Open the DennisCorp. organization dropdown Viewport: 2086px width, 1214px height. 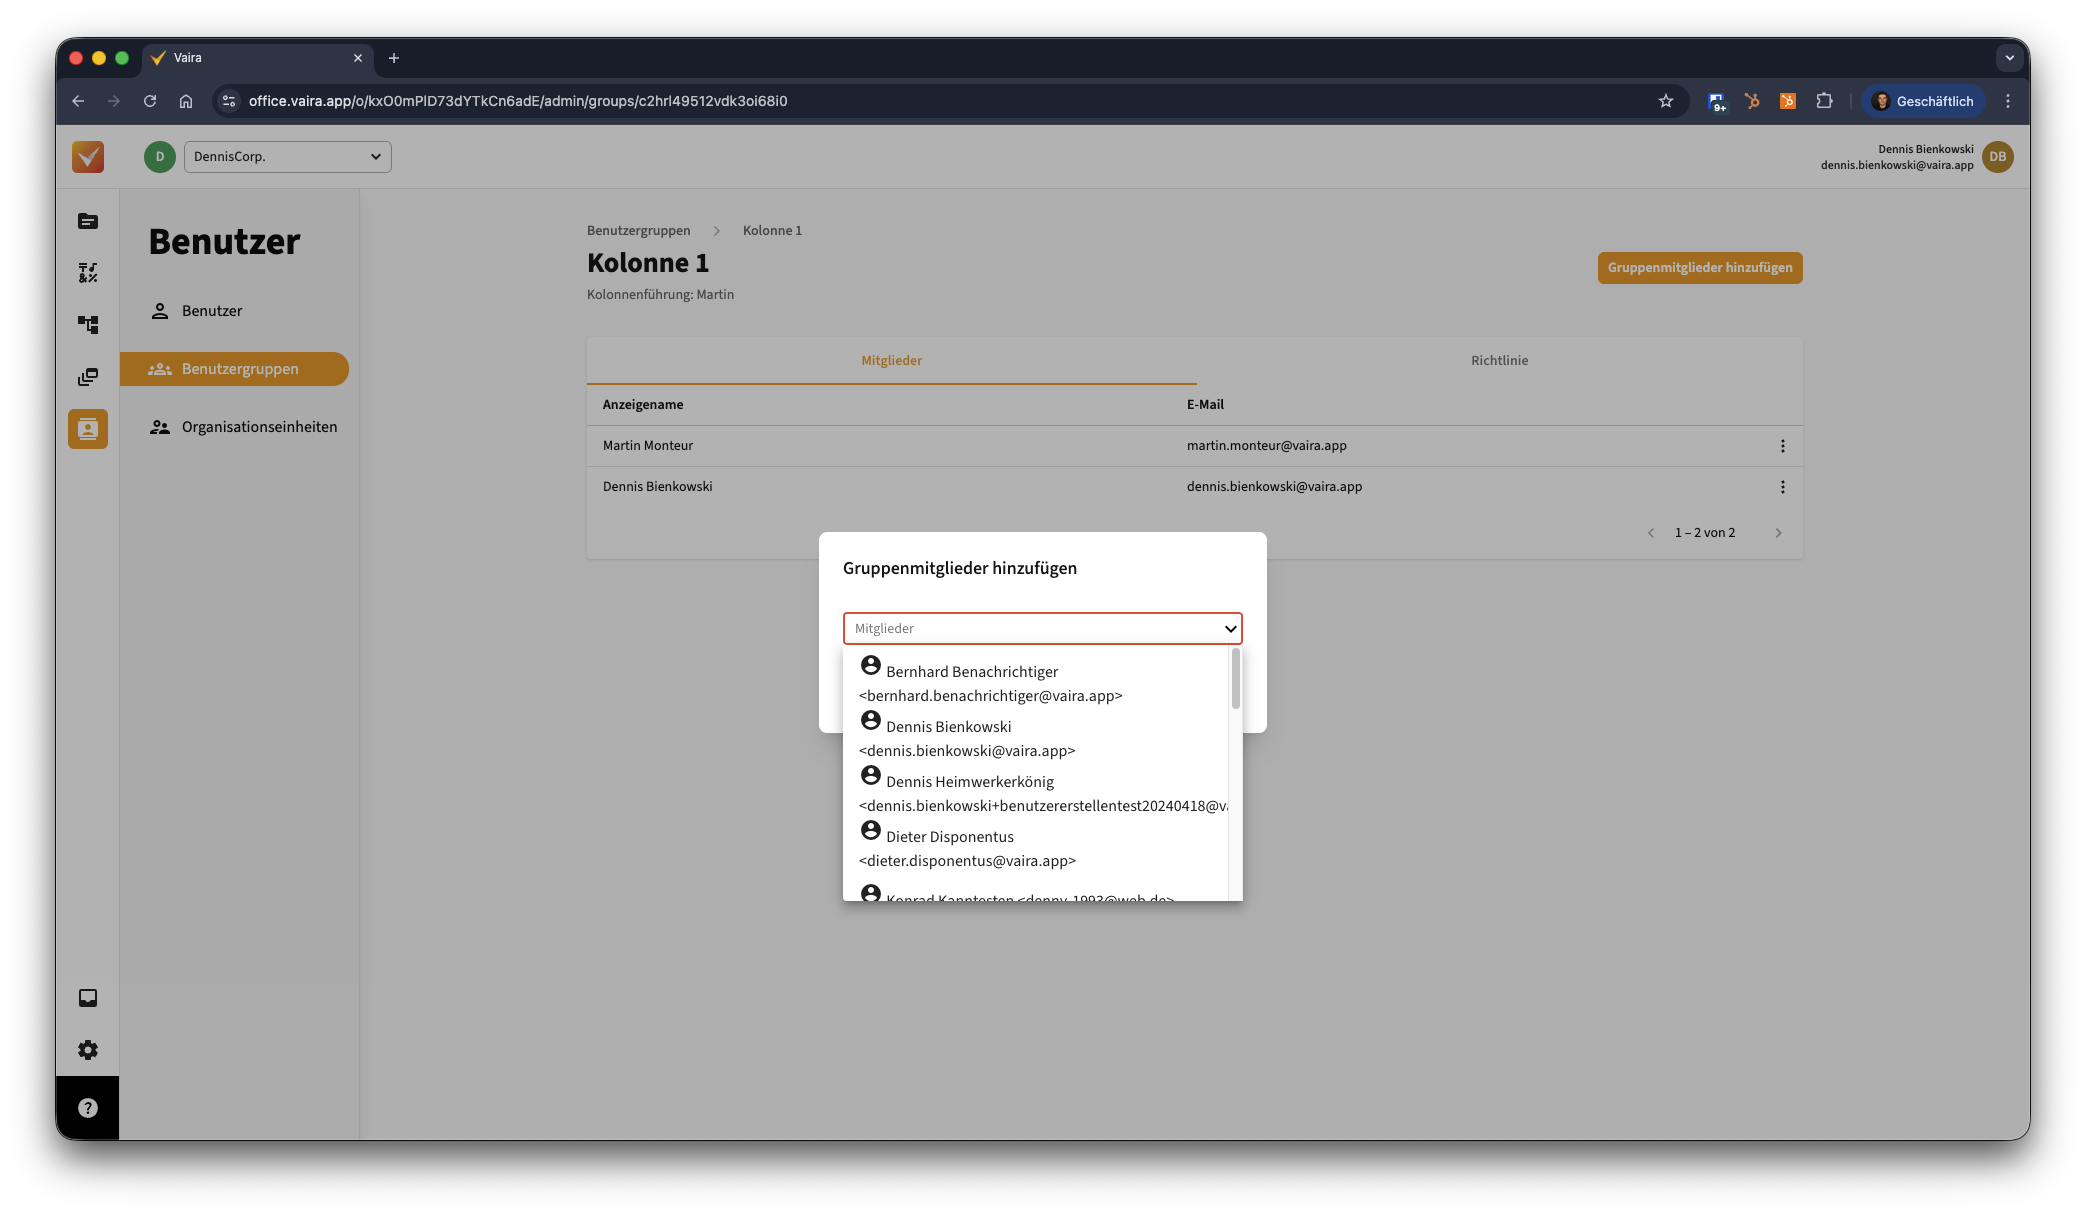pos(288,157)
